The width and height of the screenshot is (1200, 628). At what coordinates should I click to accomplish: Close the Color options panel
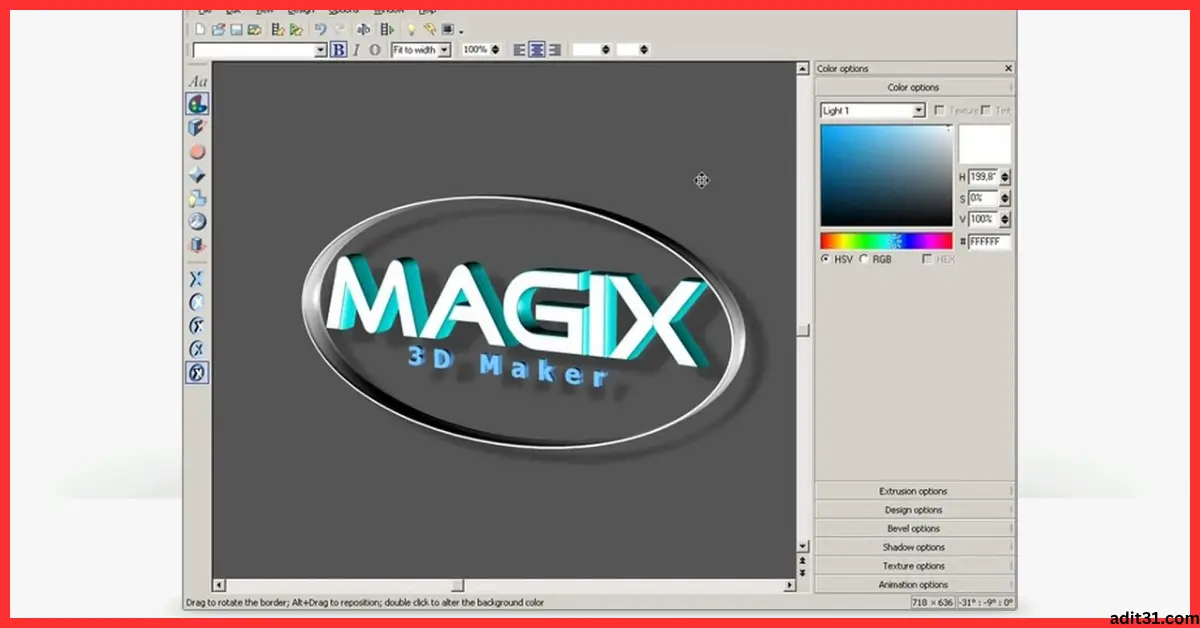click(x=1008, y=68)
